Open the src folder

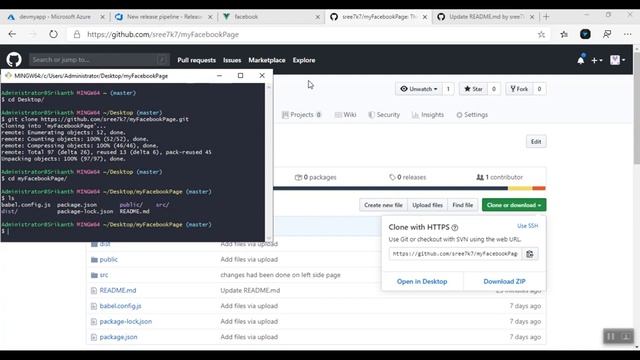coord(104,275)
